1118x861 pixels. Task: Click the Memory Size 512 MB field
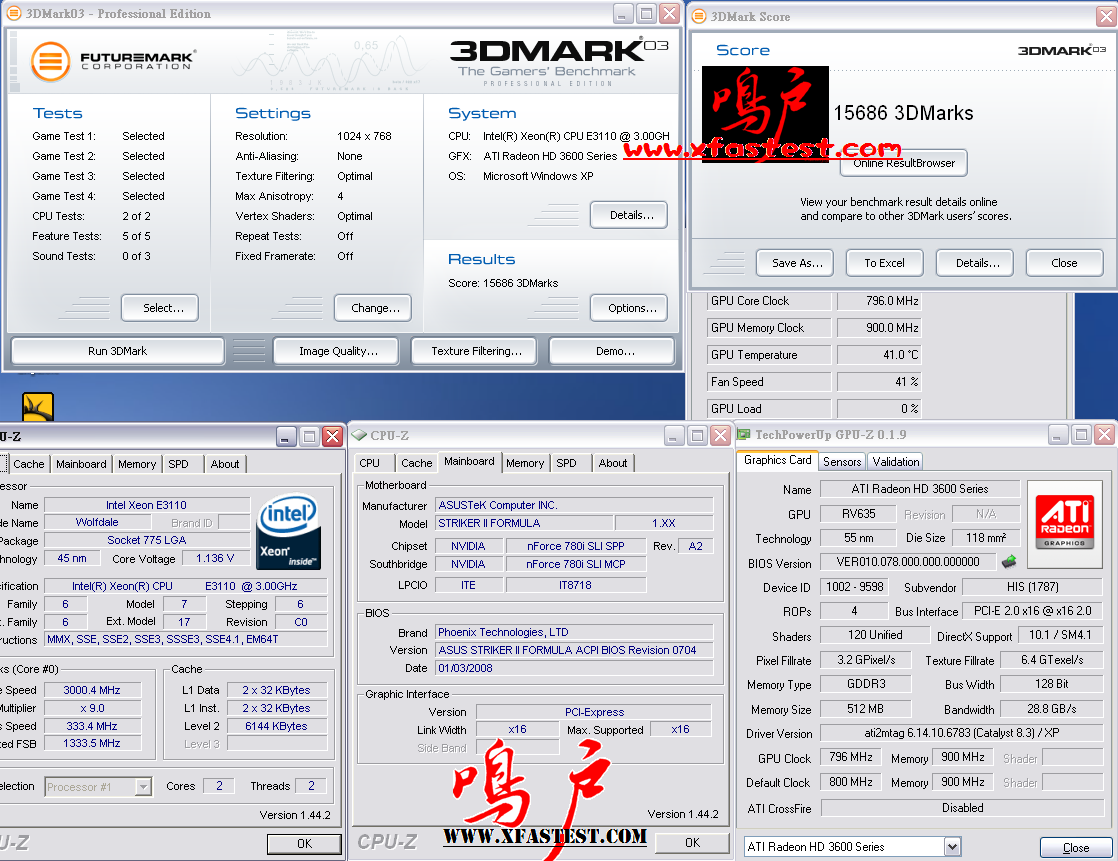[x=866, y=709]
